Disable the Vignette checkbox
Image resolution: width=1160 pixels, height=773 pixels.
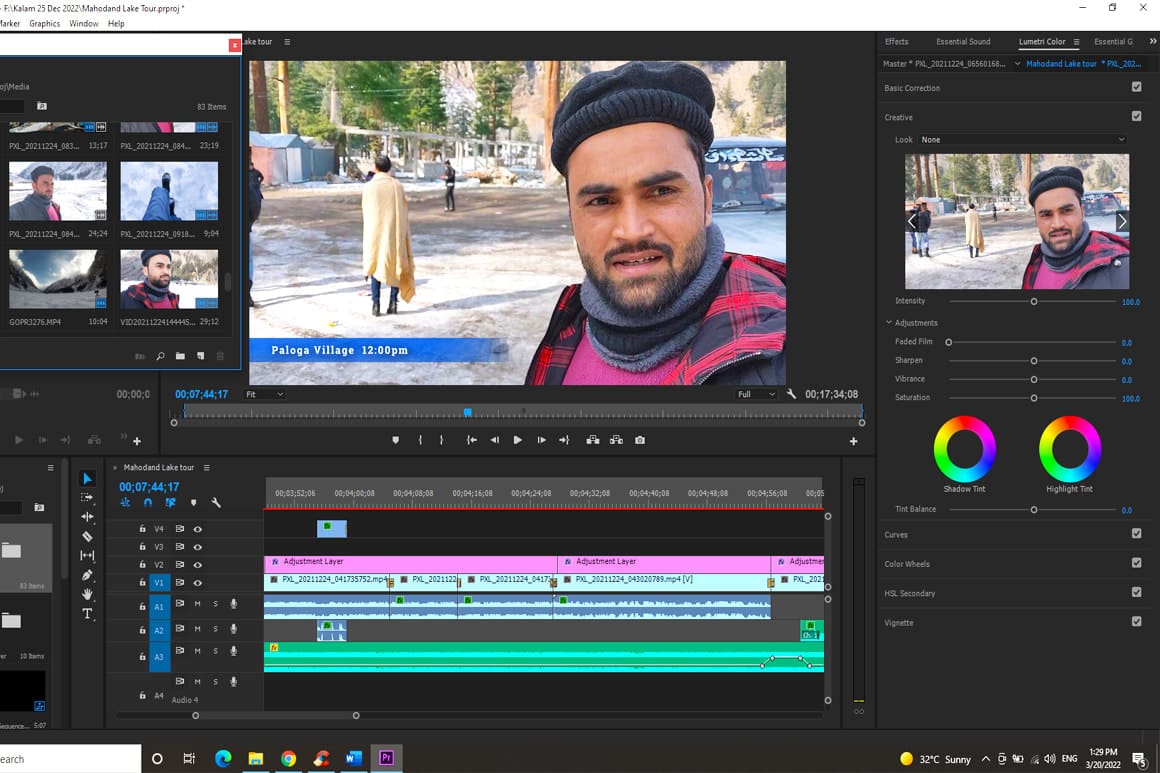[1136, 622]
